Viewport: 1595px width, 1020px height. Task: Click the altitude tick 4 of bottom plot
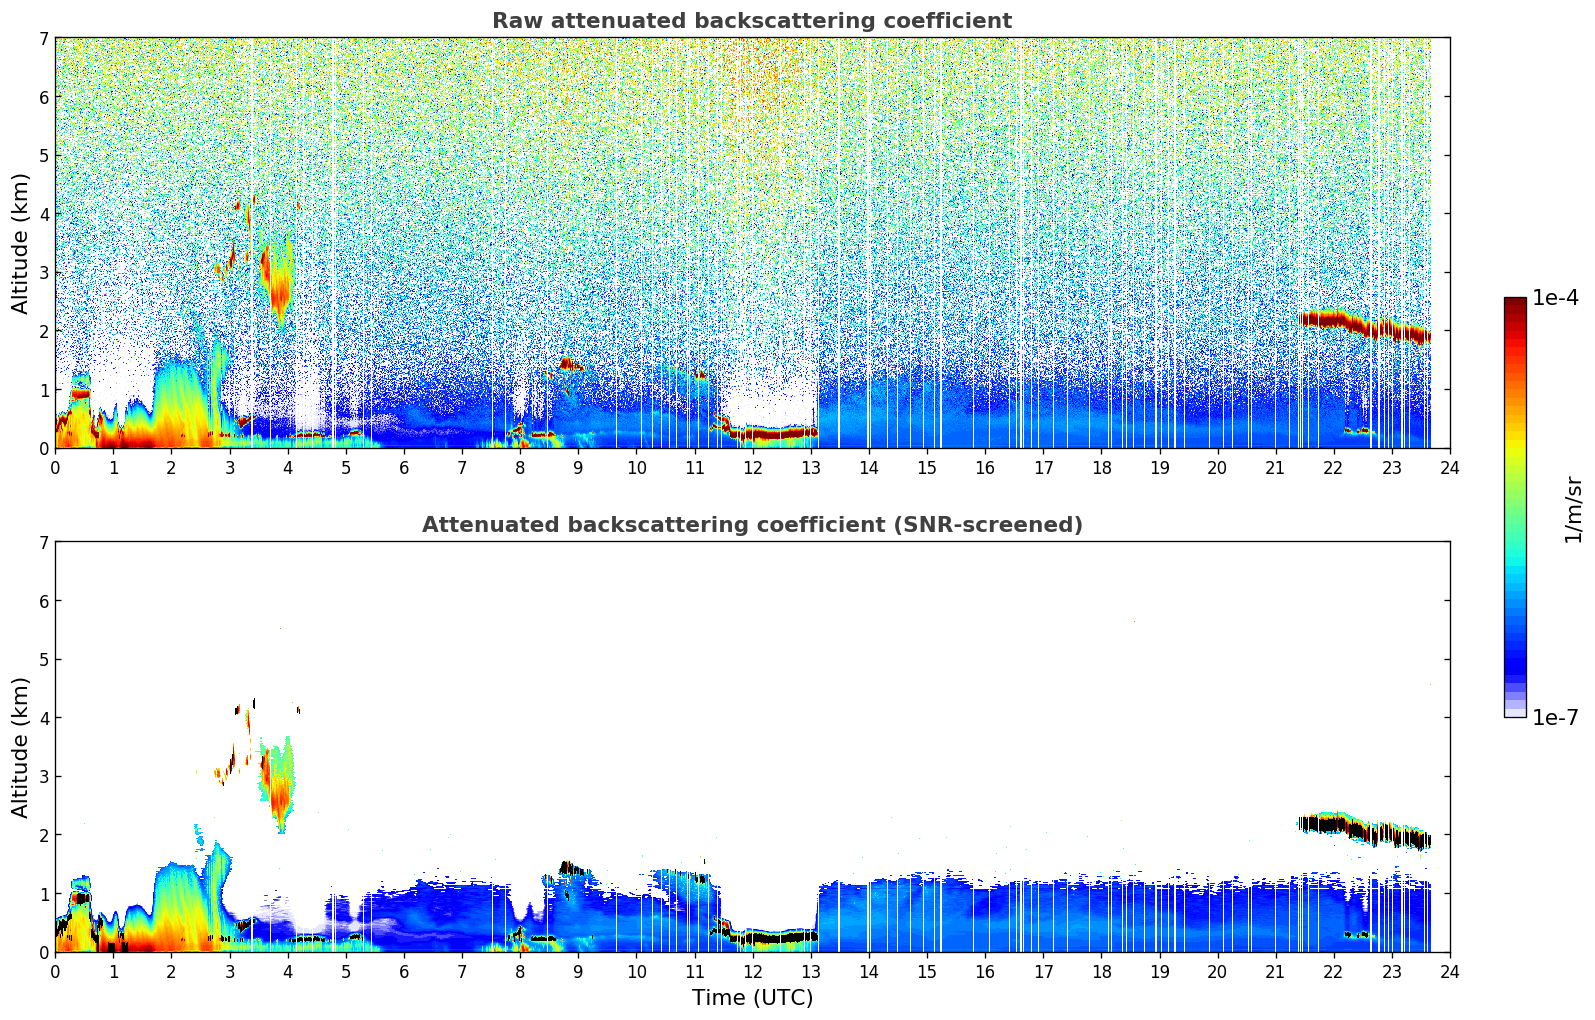pyautogui.click(x=44, y=718)
